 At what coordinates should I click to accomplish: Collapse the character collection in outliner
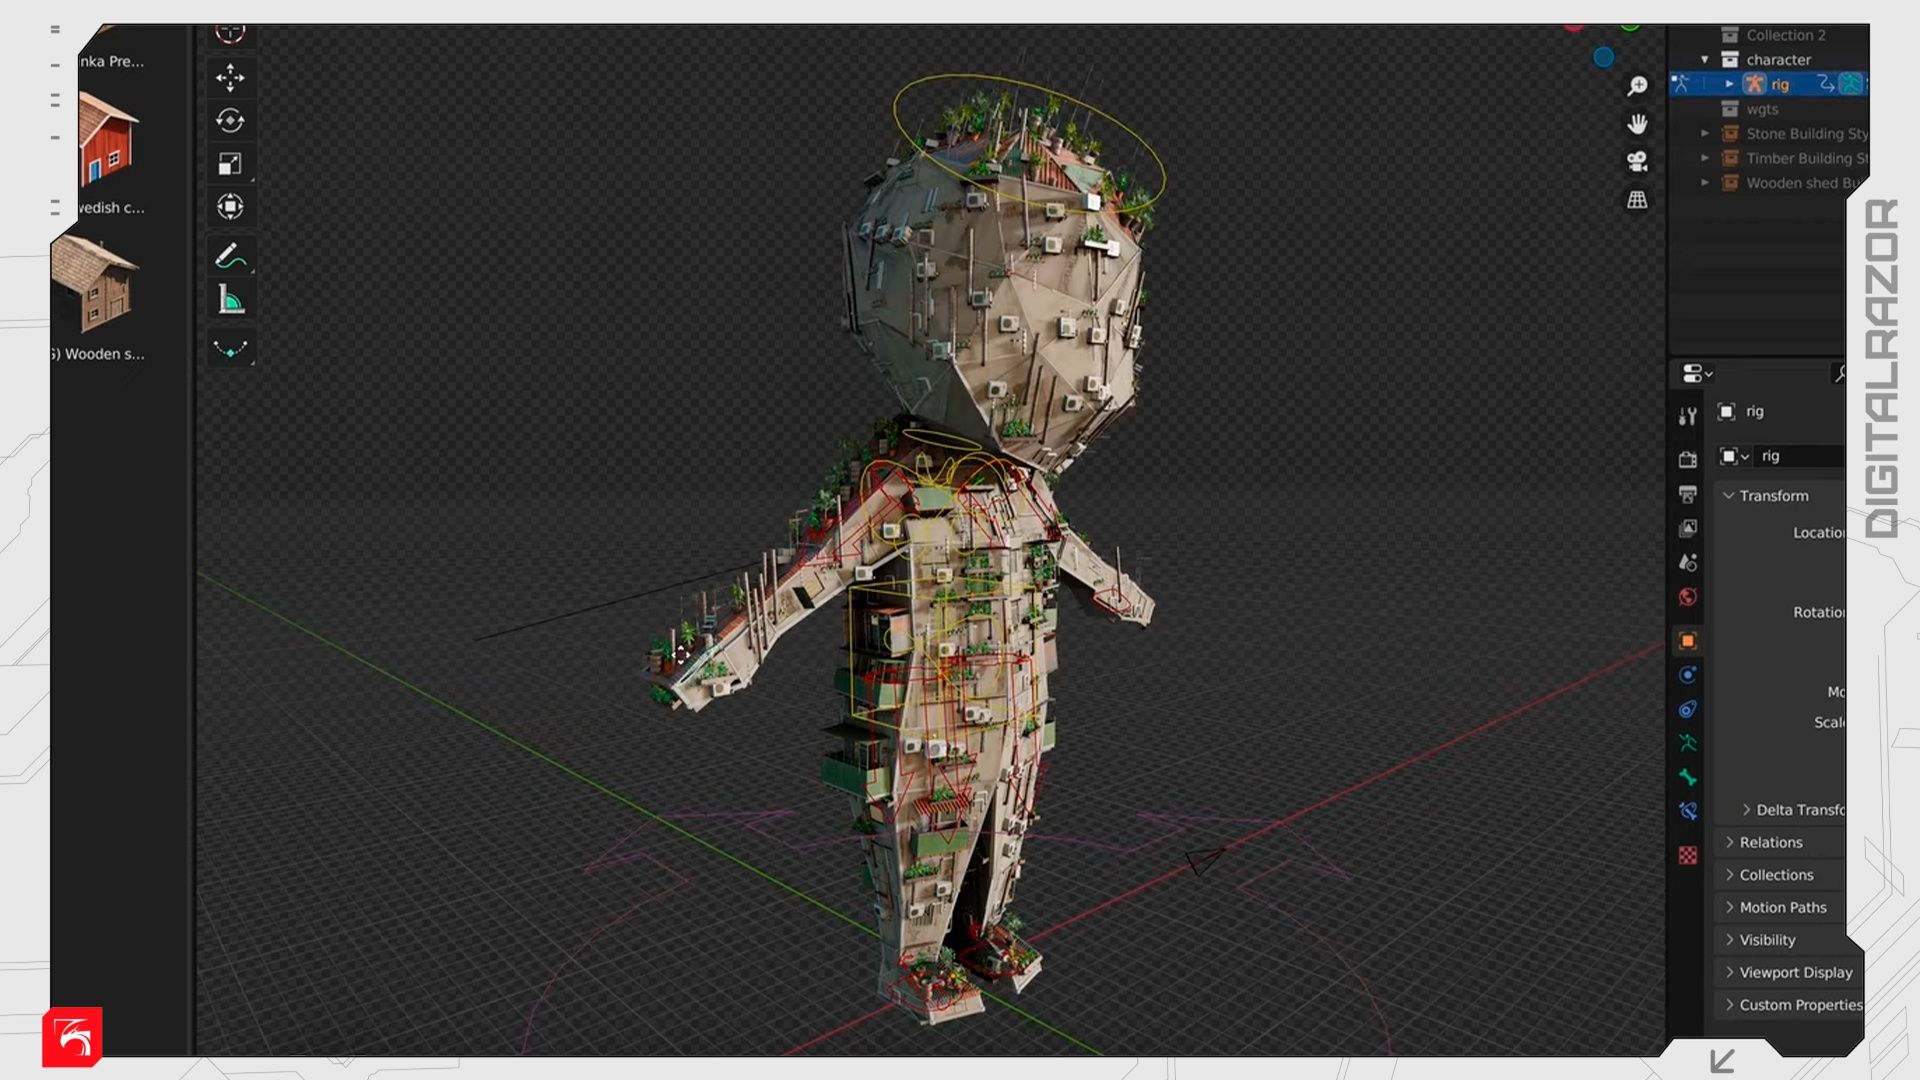pos(1705,60)
